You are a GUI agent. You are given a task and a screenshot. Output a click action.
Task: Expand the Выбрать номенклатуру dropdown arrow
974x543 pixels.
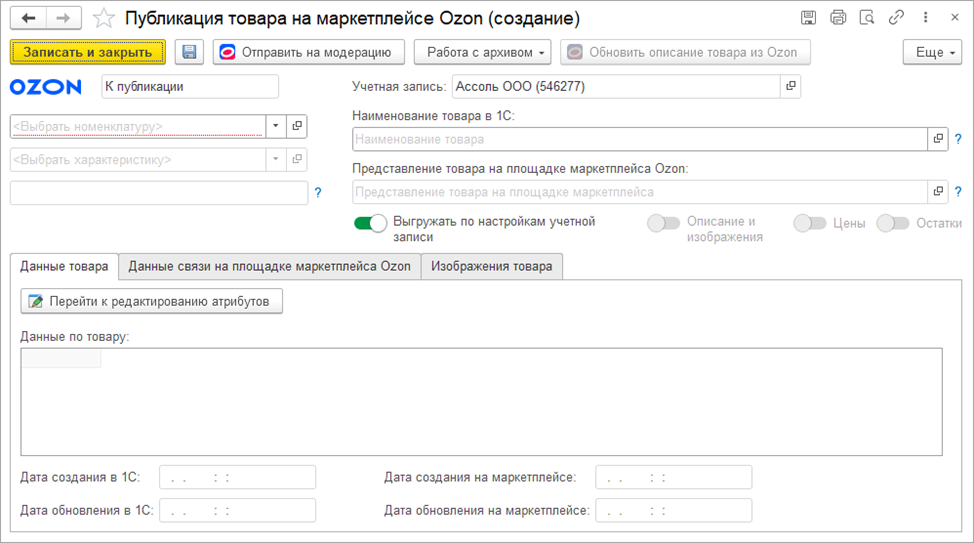(x=275, y=126)
